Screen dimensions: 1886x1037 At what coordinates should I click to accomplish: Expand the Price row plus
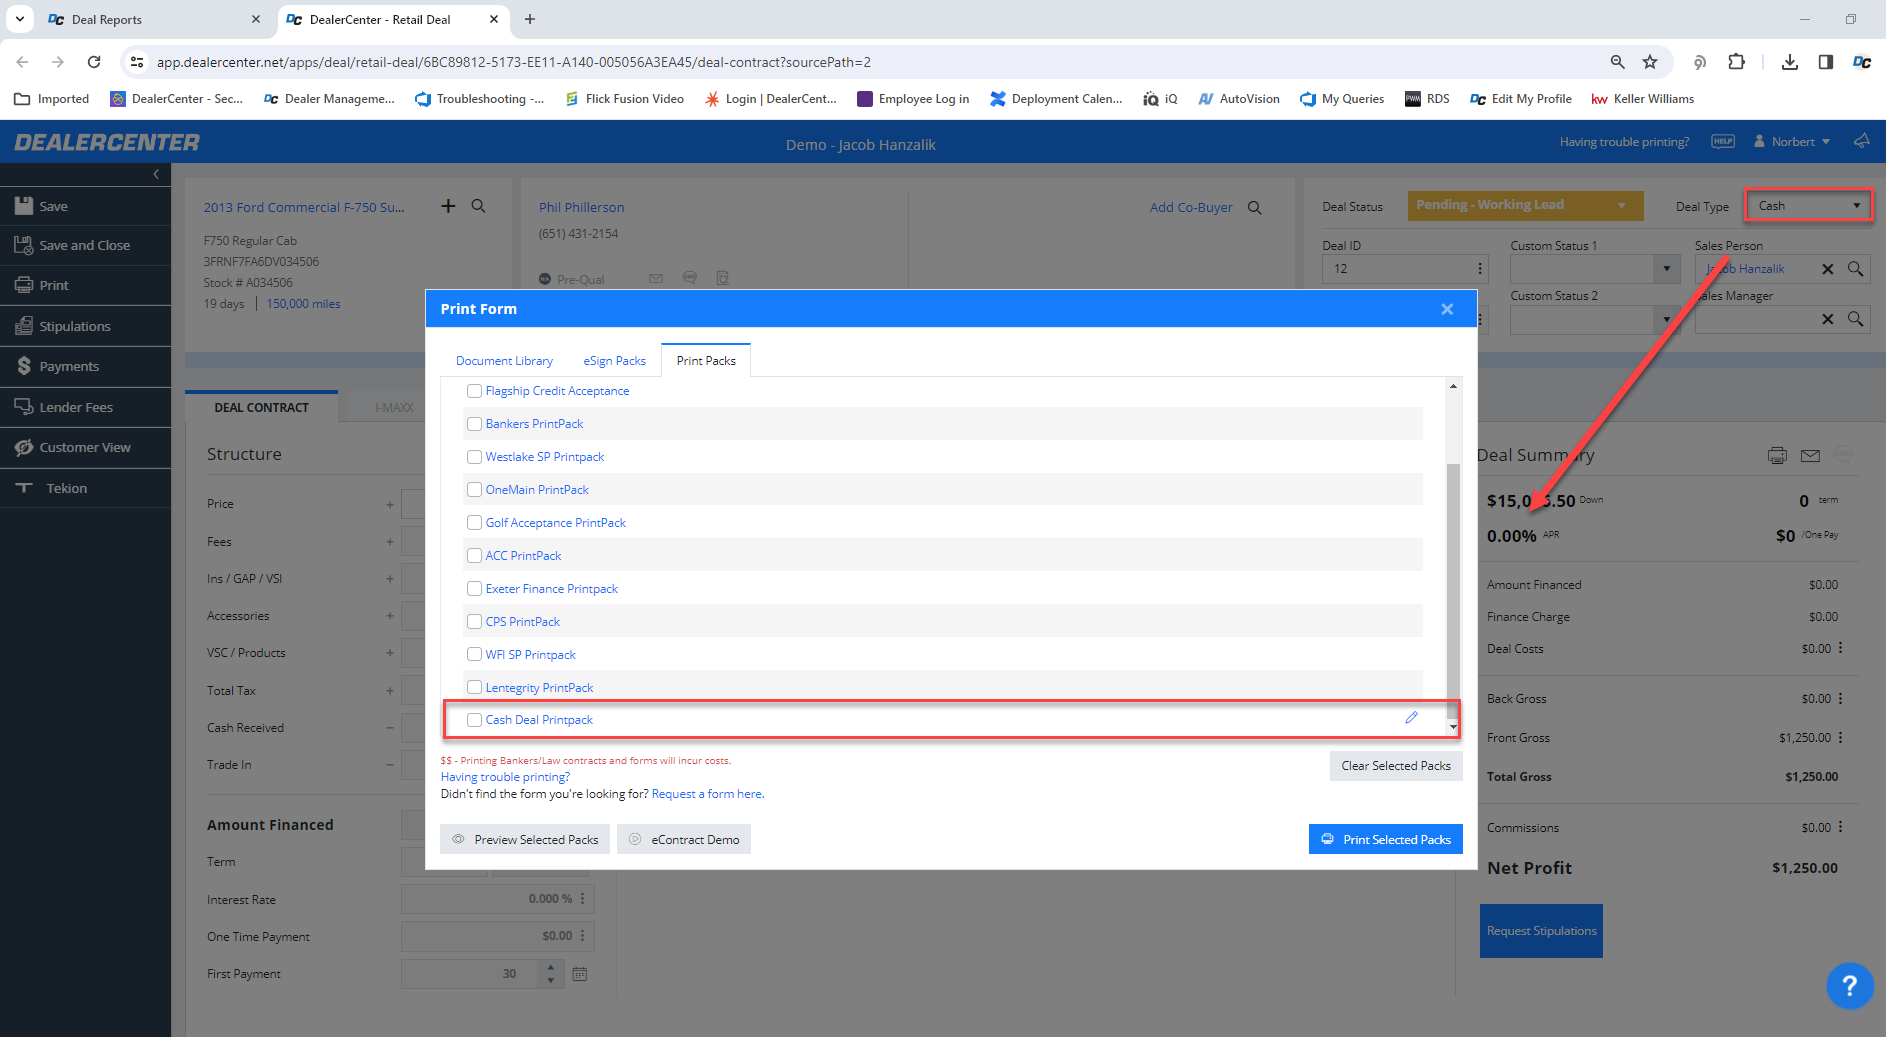point(390,505)
